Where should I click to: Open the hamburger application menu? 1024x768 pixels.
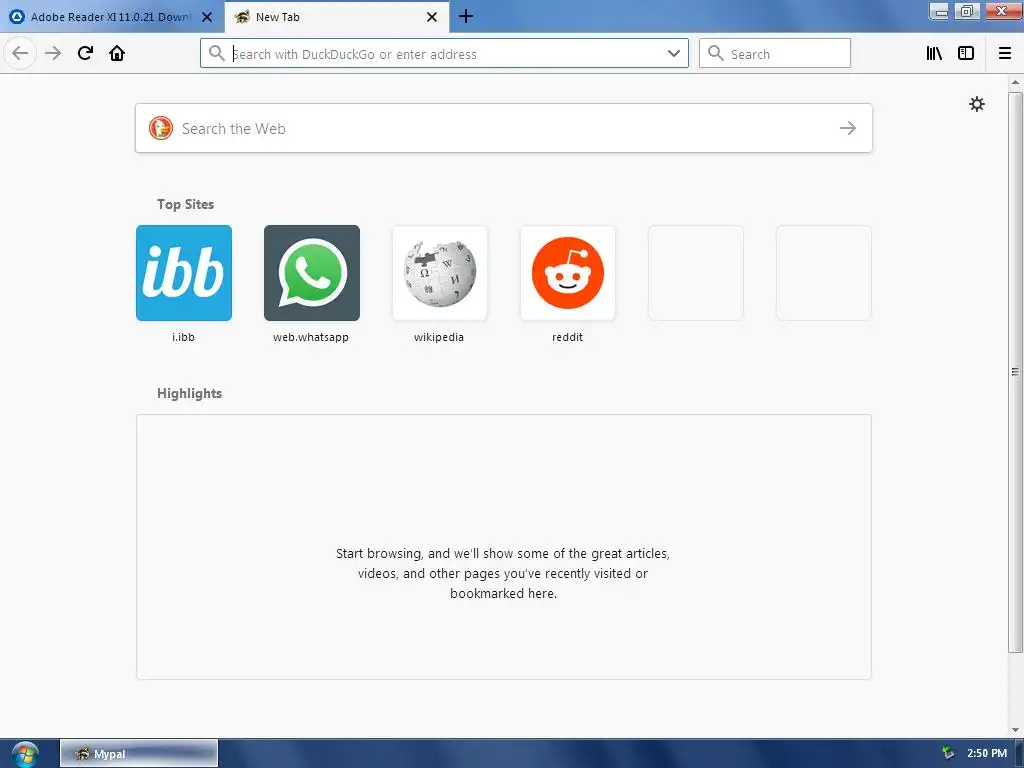[x=1005, y=54]
